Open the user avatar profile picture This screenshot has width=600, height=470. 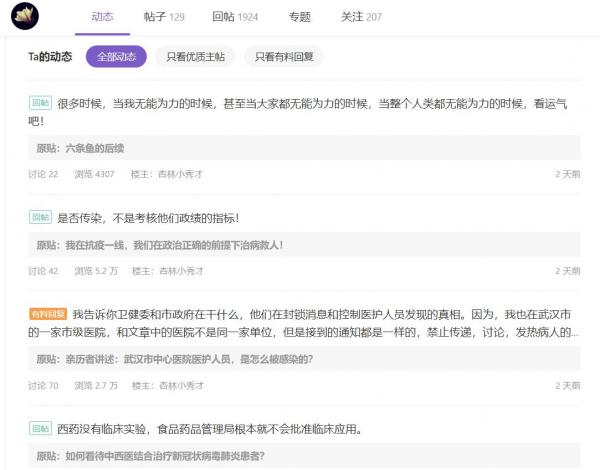[x=25, y=16]
